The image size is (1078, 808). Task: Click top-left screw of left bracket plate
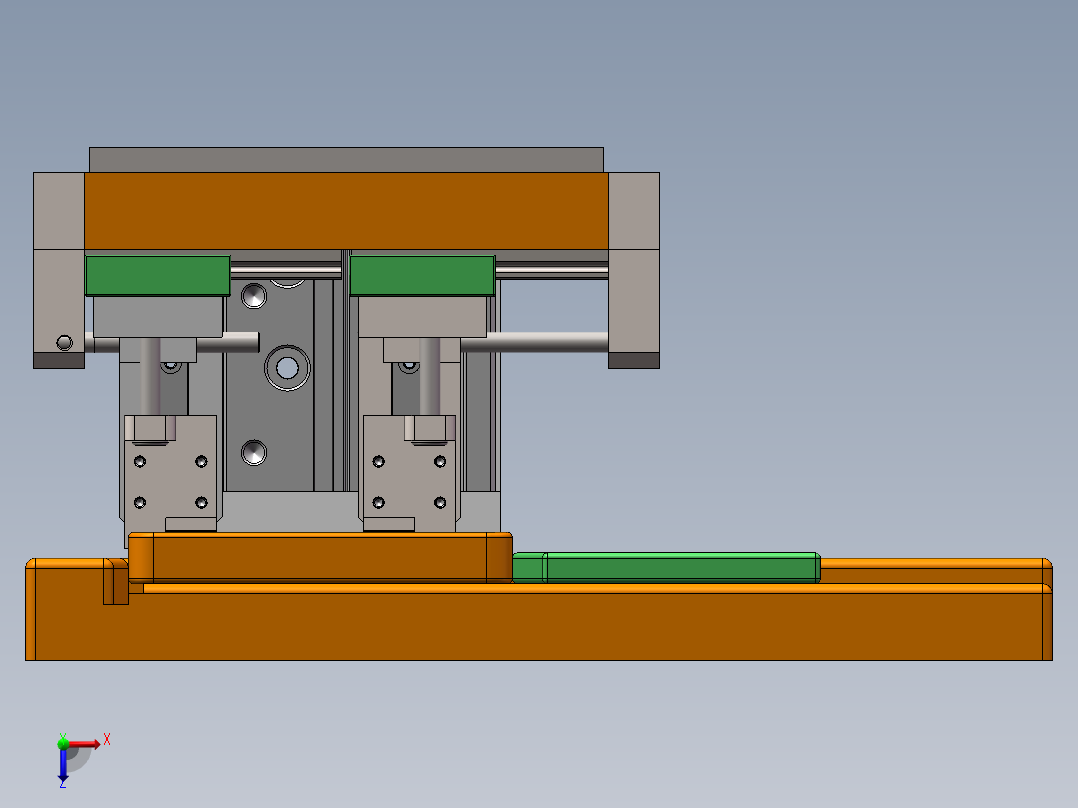[x=140, y=461]
